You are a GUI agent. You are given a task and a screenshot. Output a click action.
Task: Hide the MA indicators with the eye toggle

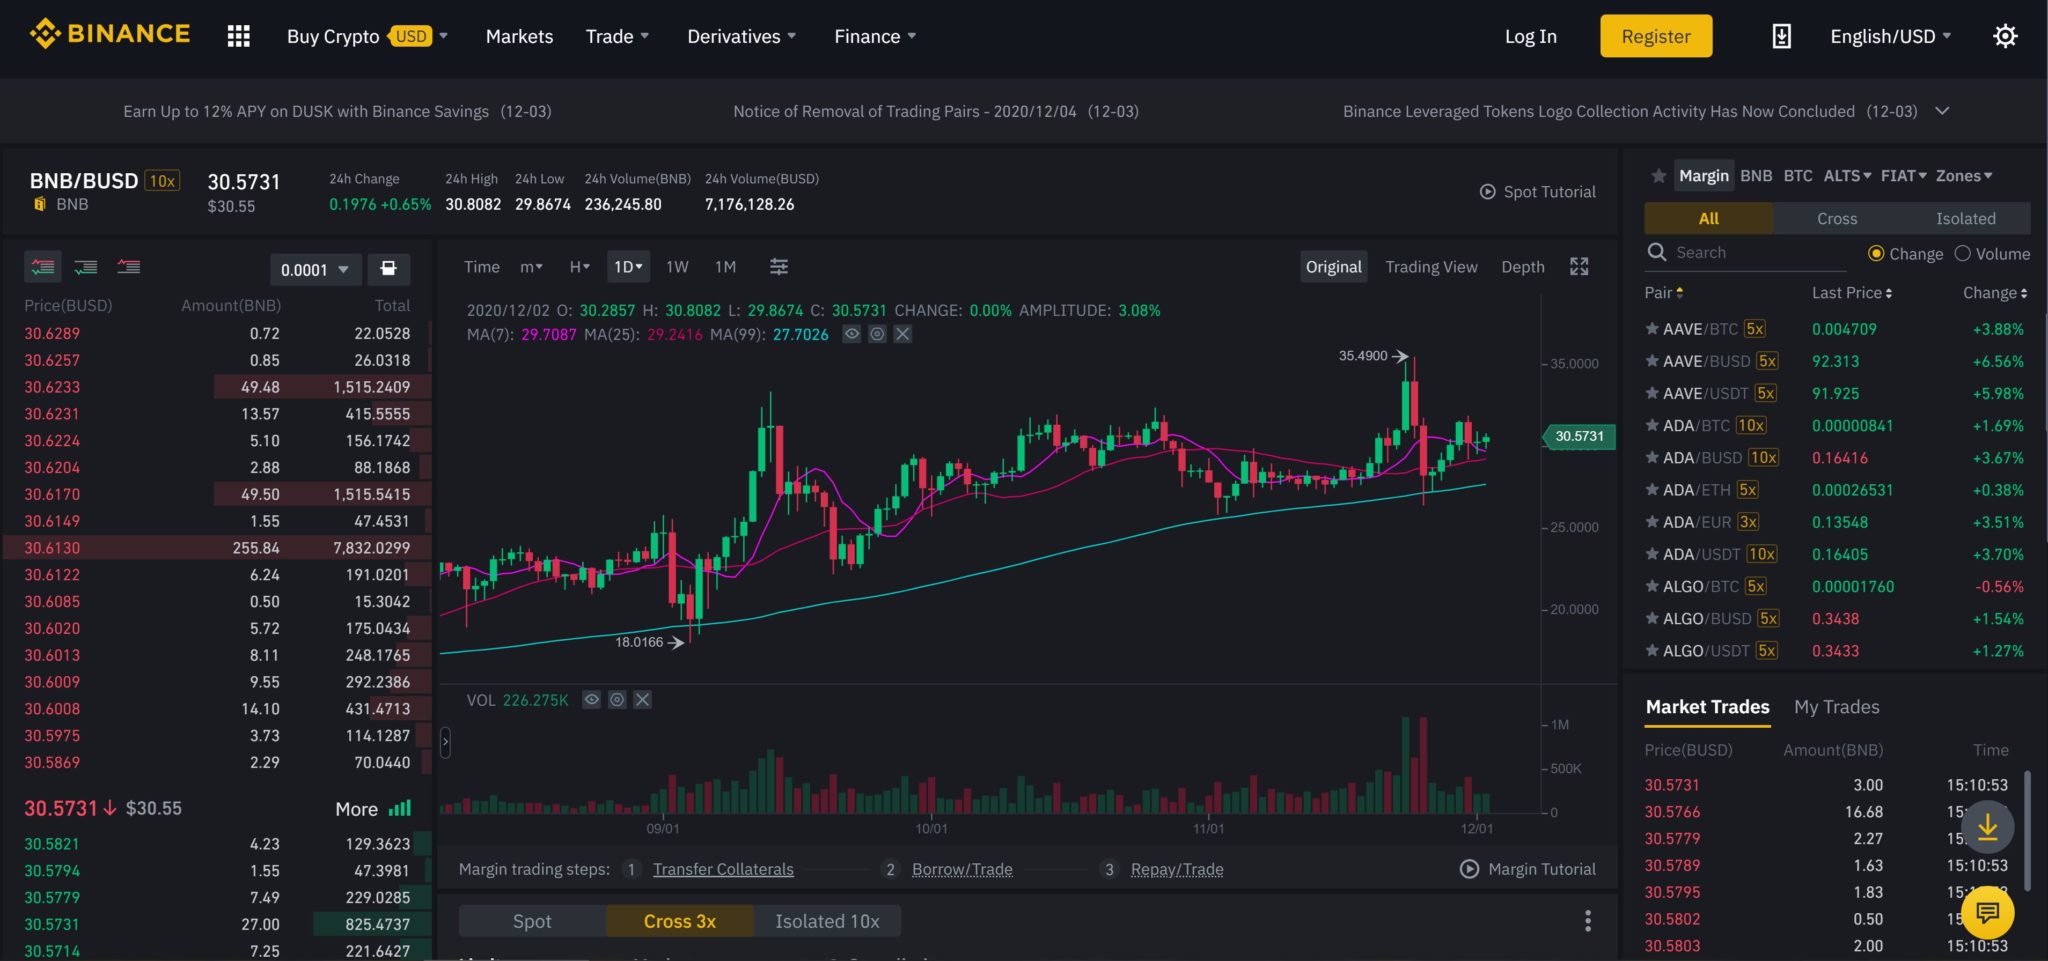(852, 334)
